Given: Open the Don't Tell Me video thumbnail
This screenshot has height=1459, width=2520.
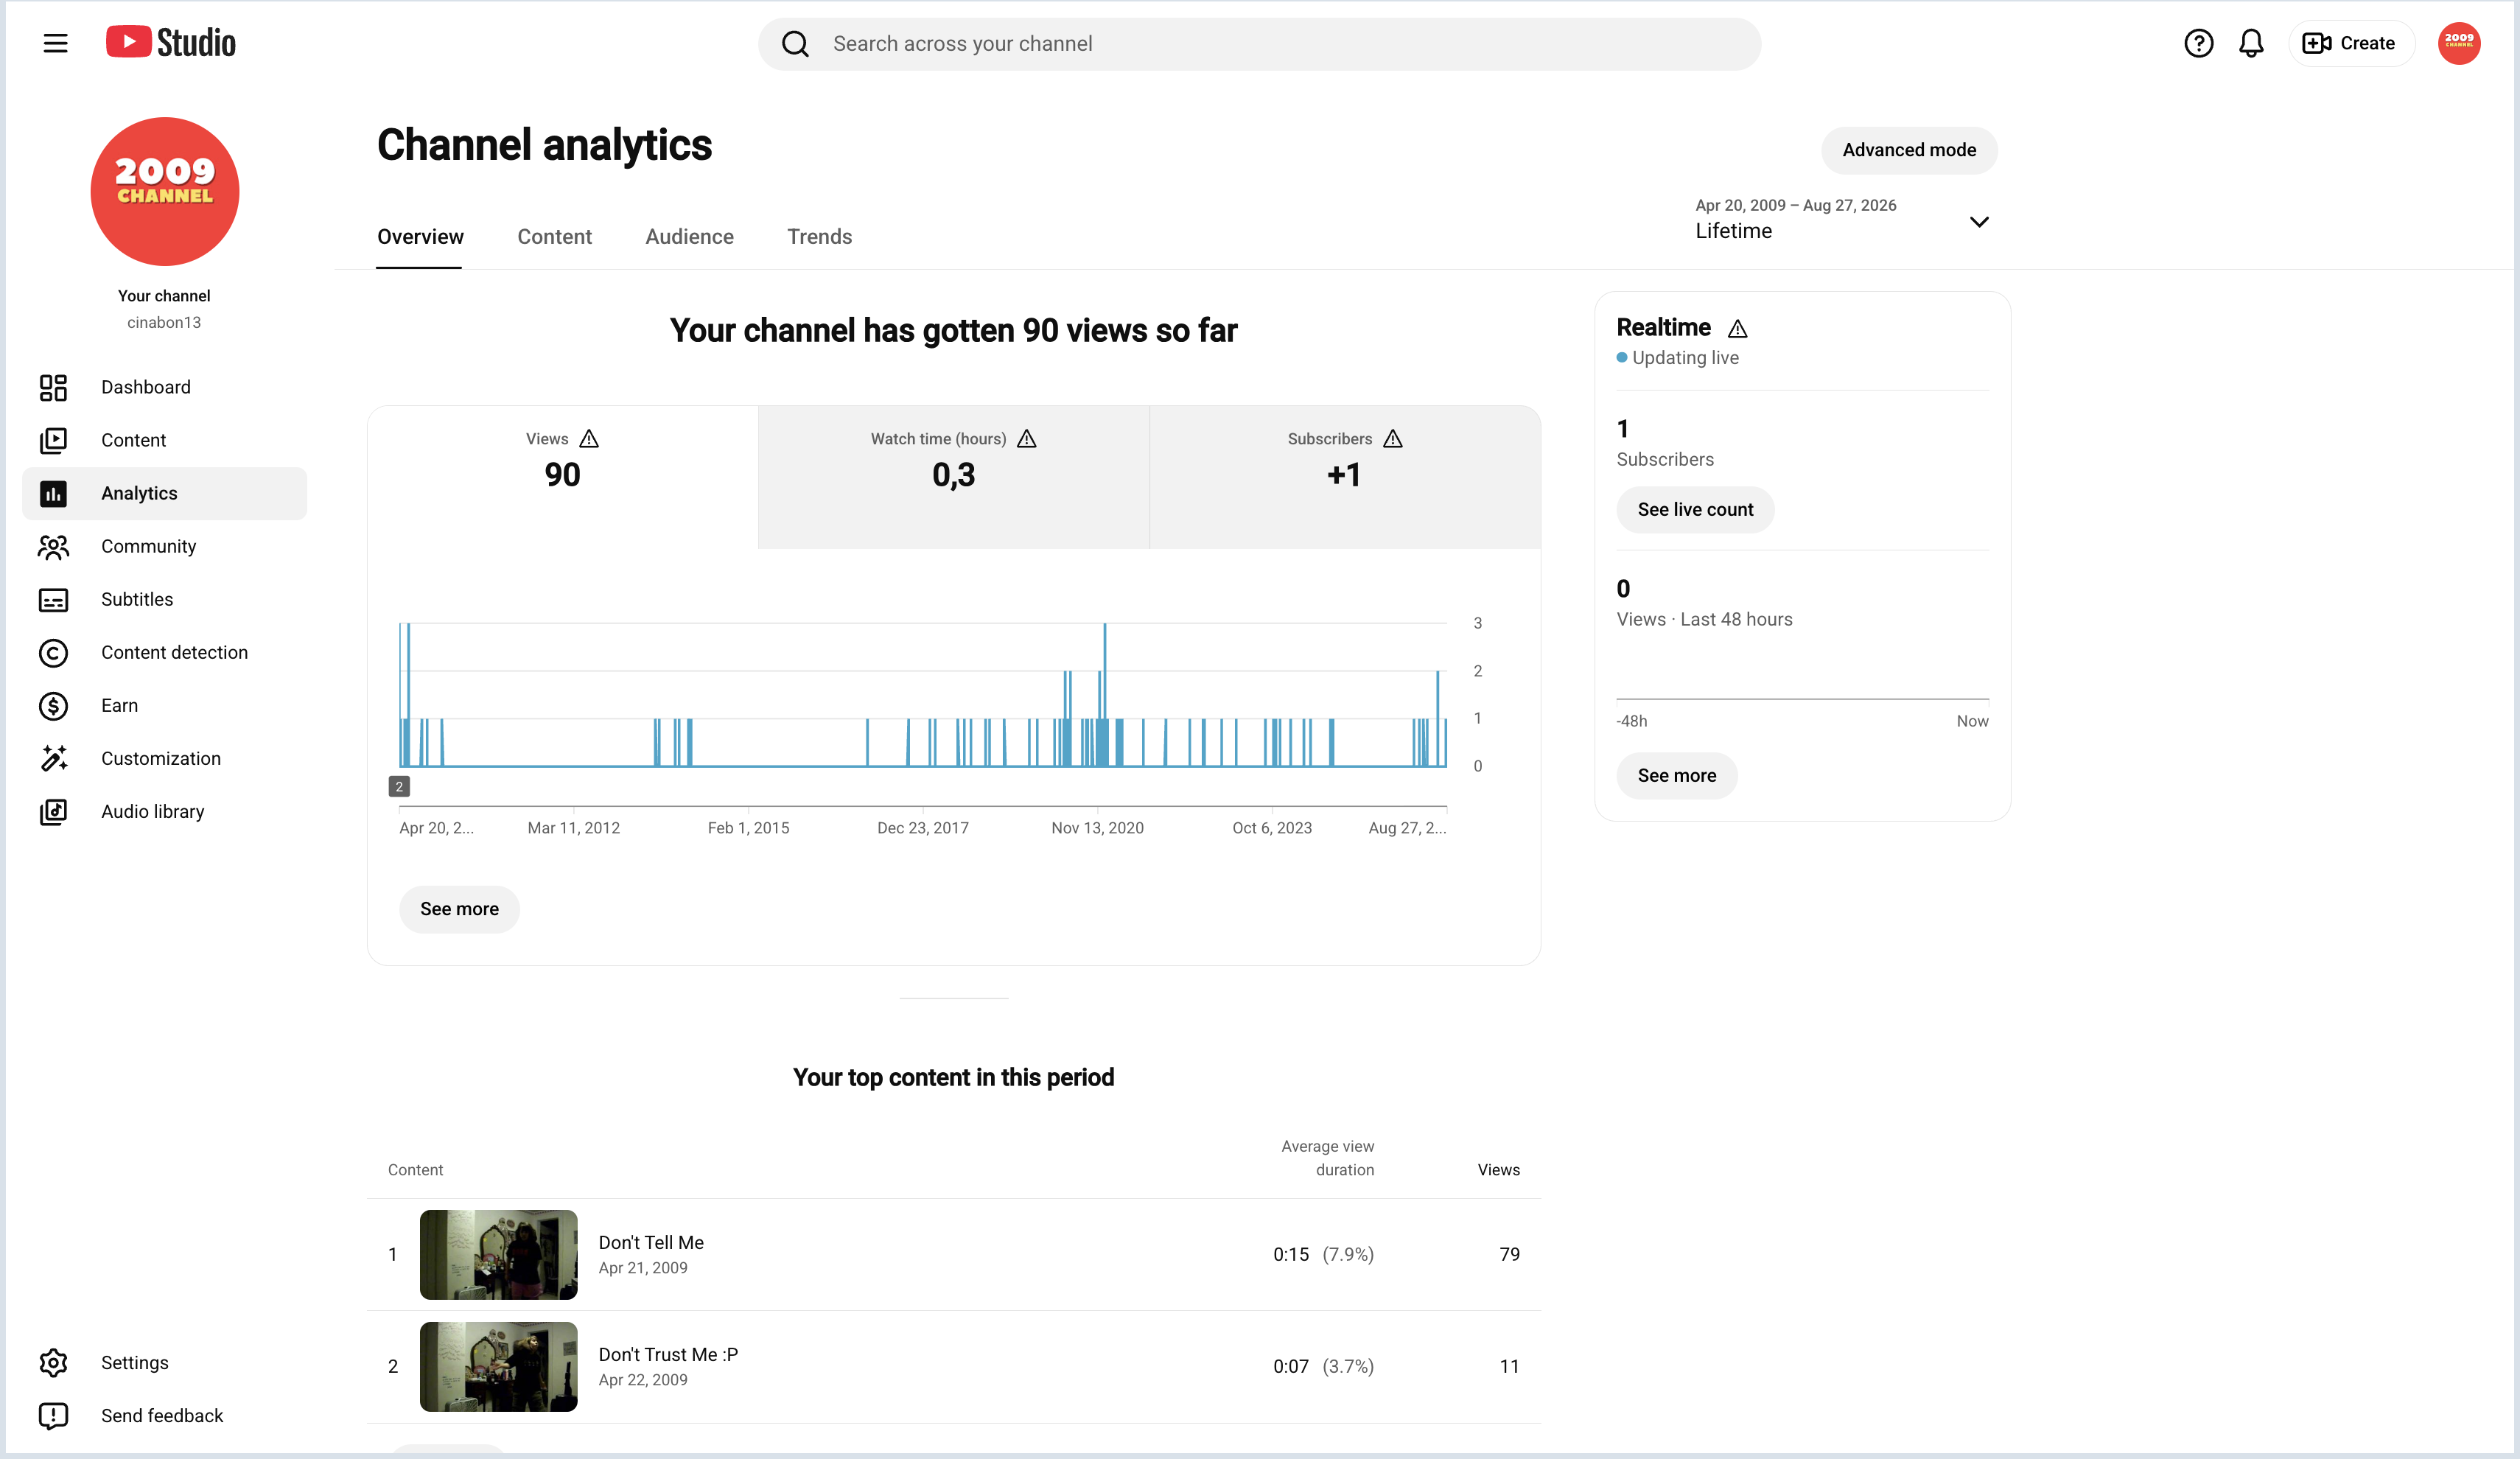Looking at the screenshot, I should click(x=498, y=1254).
